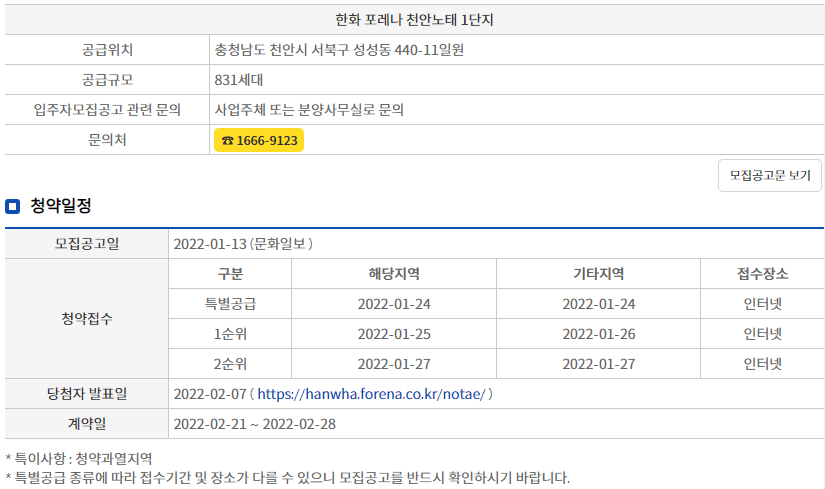Click the 831세대 supply scale value

tap(238, 80)
